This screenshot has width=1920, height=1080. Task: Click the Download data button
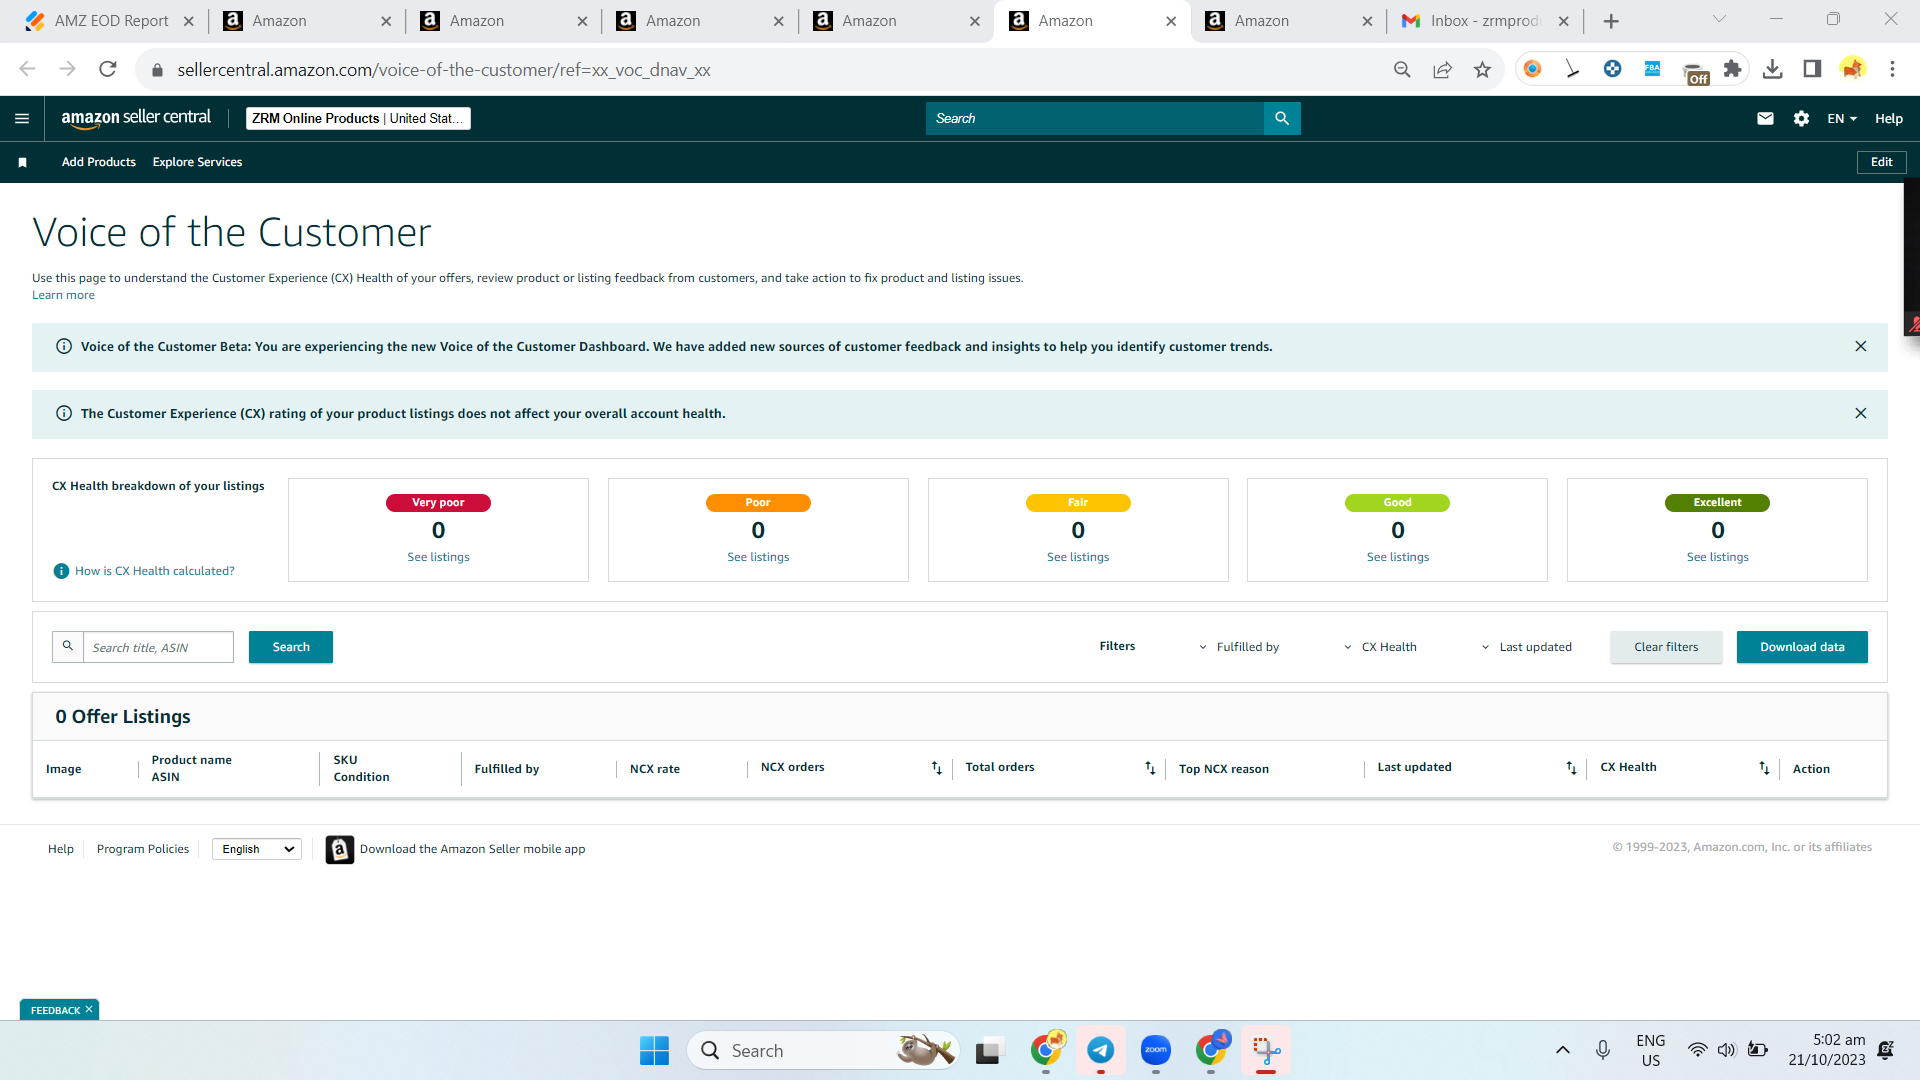click(1802, 647)
